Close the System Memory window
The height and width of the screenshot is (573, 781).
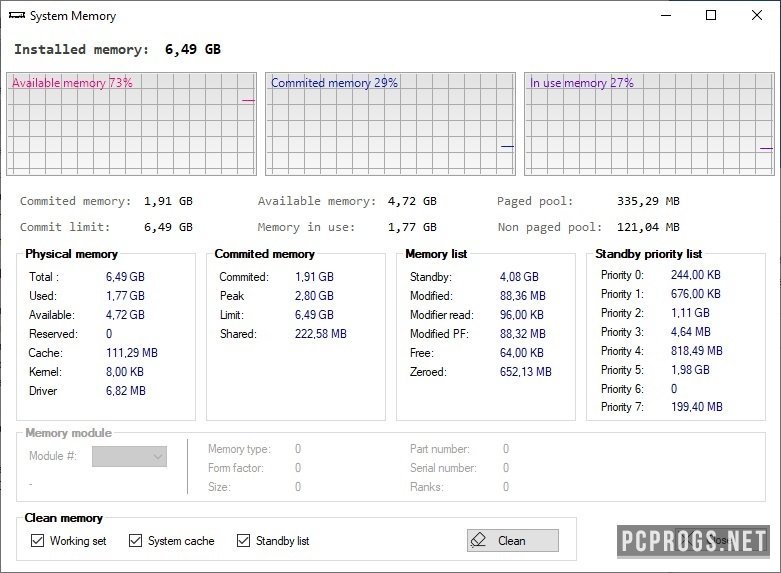pos(757,15)
